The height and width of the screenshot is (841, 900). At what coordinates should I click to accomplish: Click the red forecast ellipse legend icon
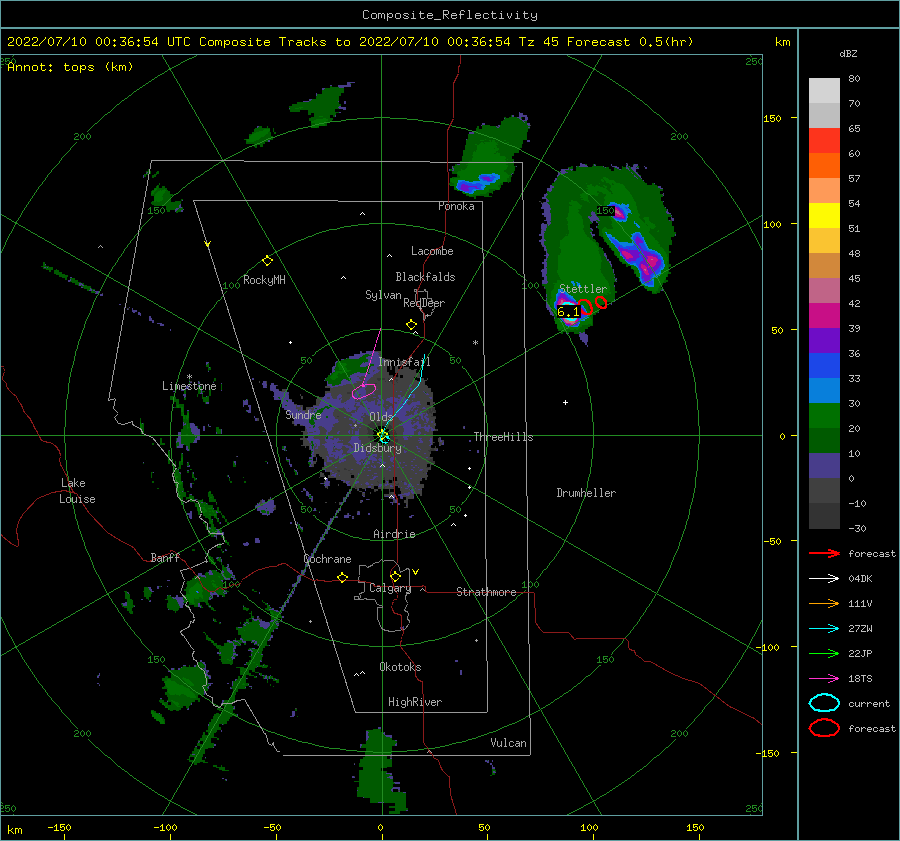[824, 728]
